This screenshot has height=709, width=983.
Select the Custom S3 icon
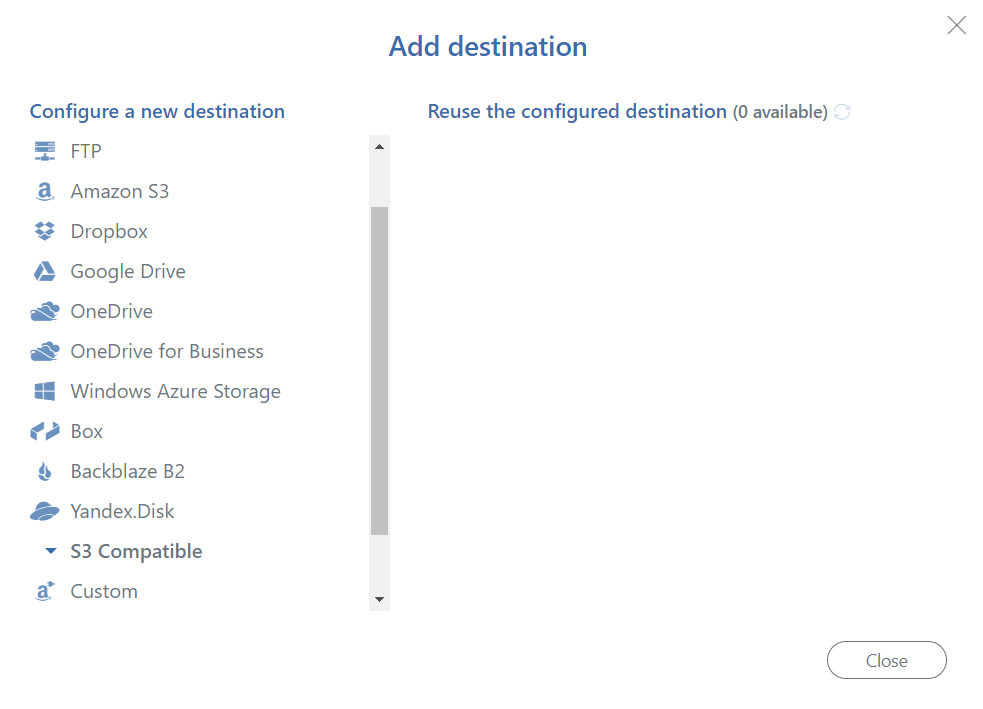[44, 591]
